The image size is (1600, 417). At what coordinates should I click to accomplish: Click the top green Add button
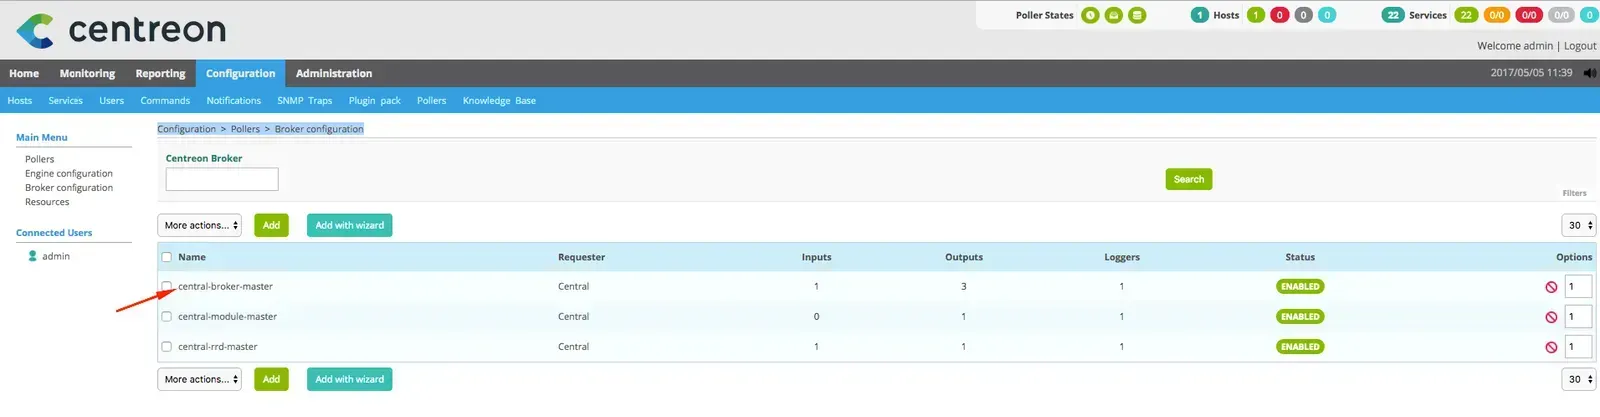coord(271,225)
